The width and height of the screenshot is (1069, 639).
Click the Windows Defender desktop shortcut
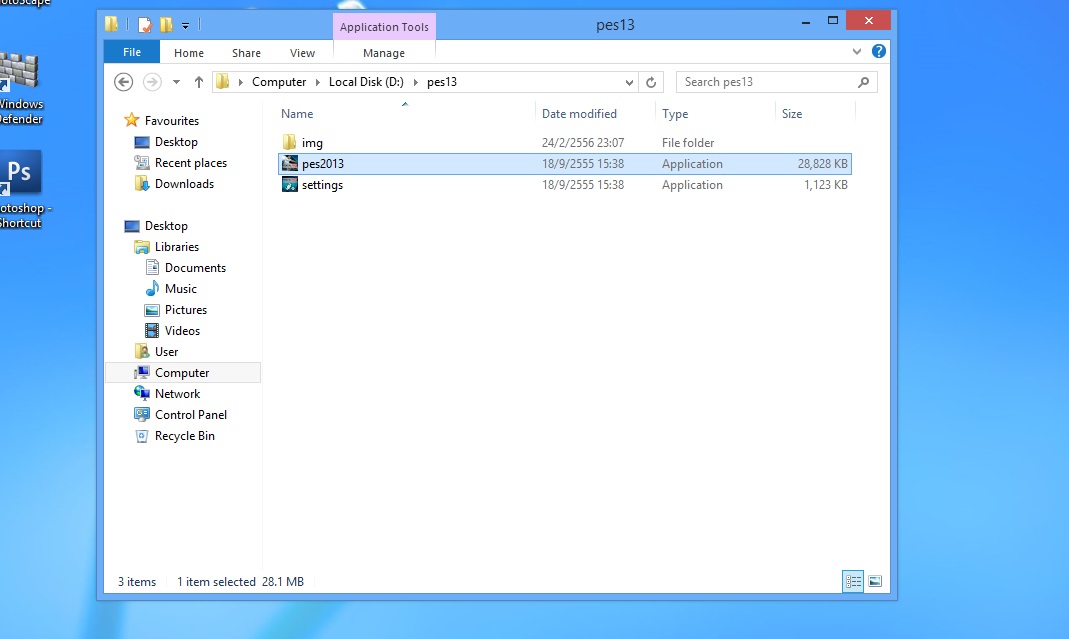click(20, 89)
